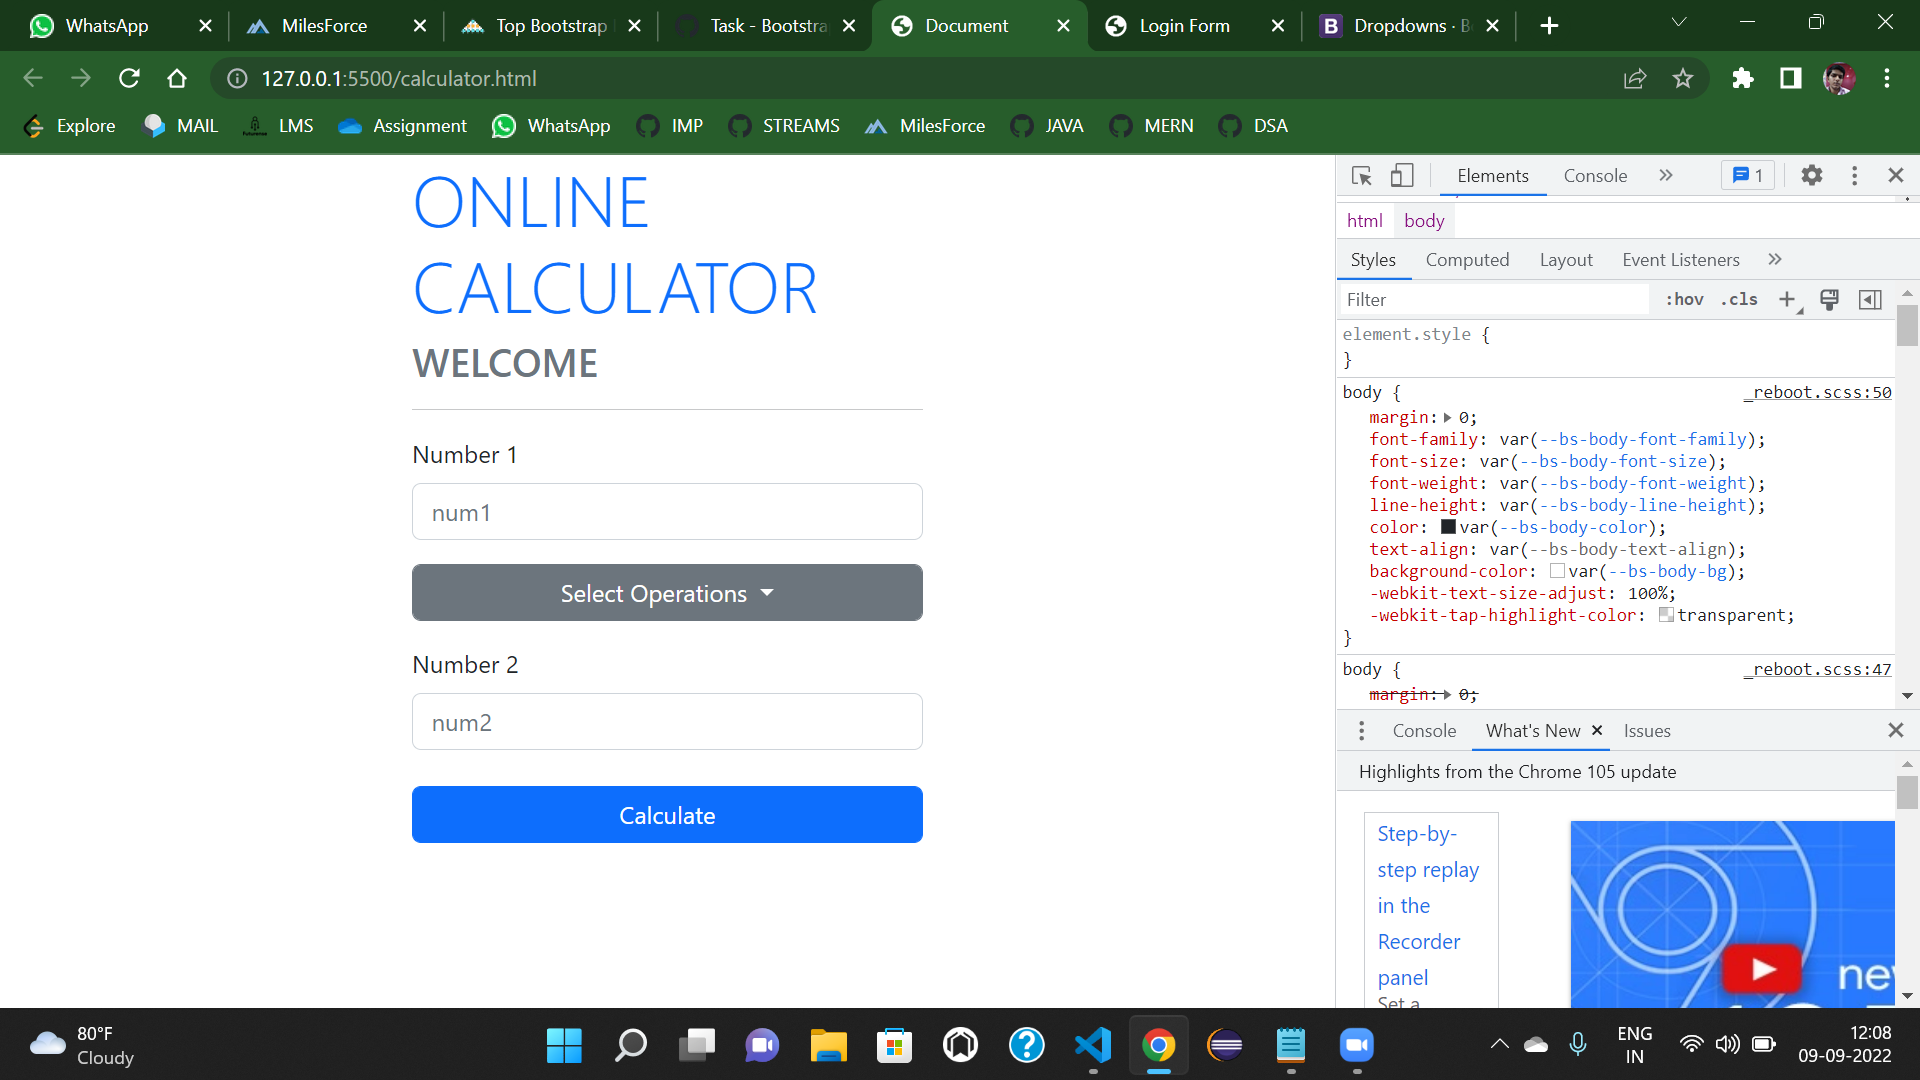
Task: Open the _reboot.scss:50 source link
Action: (x=1817, y=392)
